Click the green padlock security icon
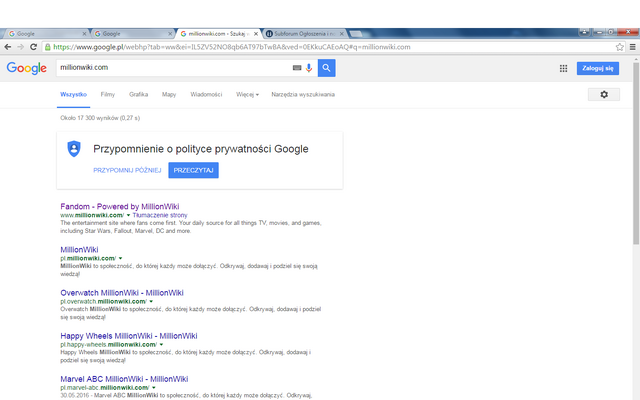640x400 pixels. 48,47
